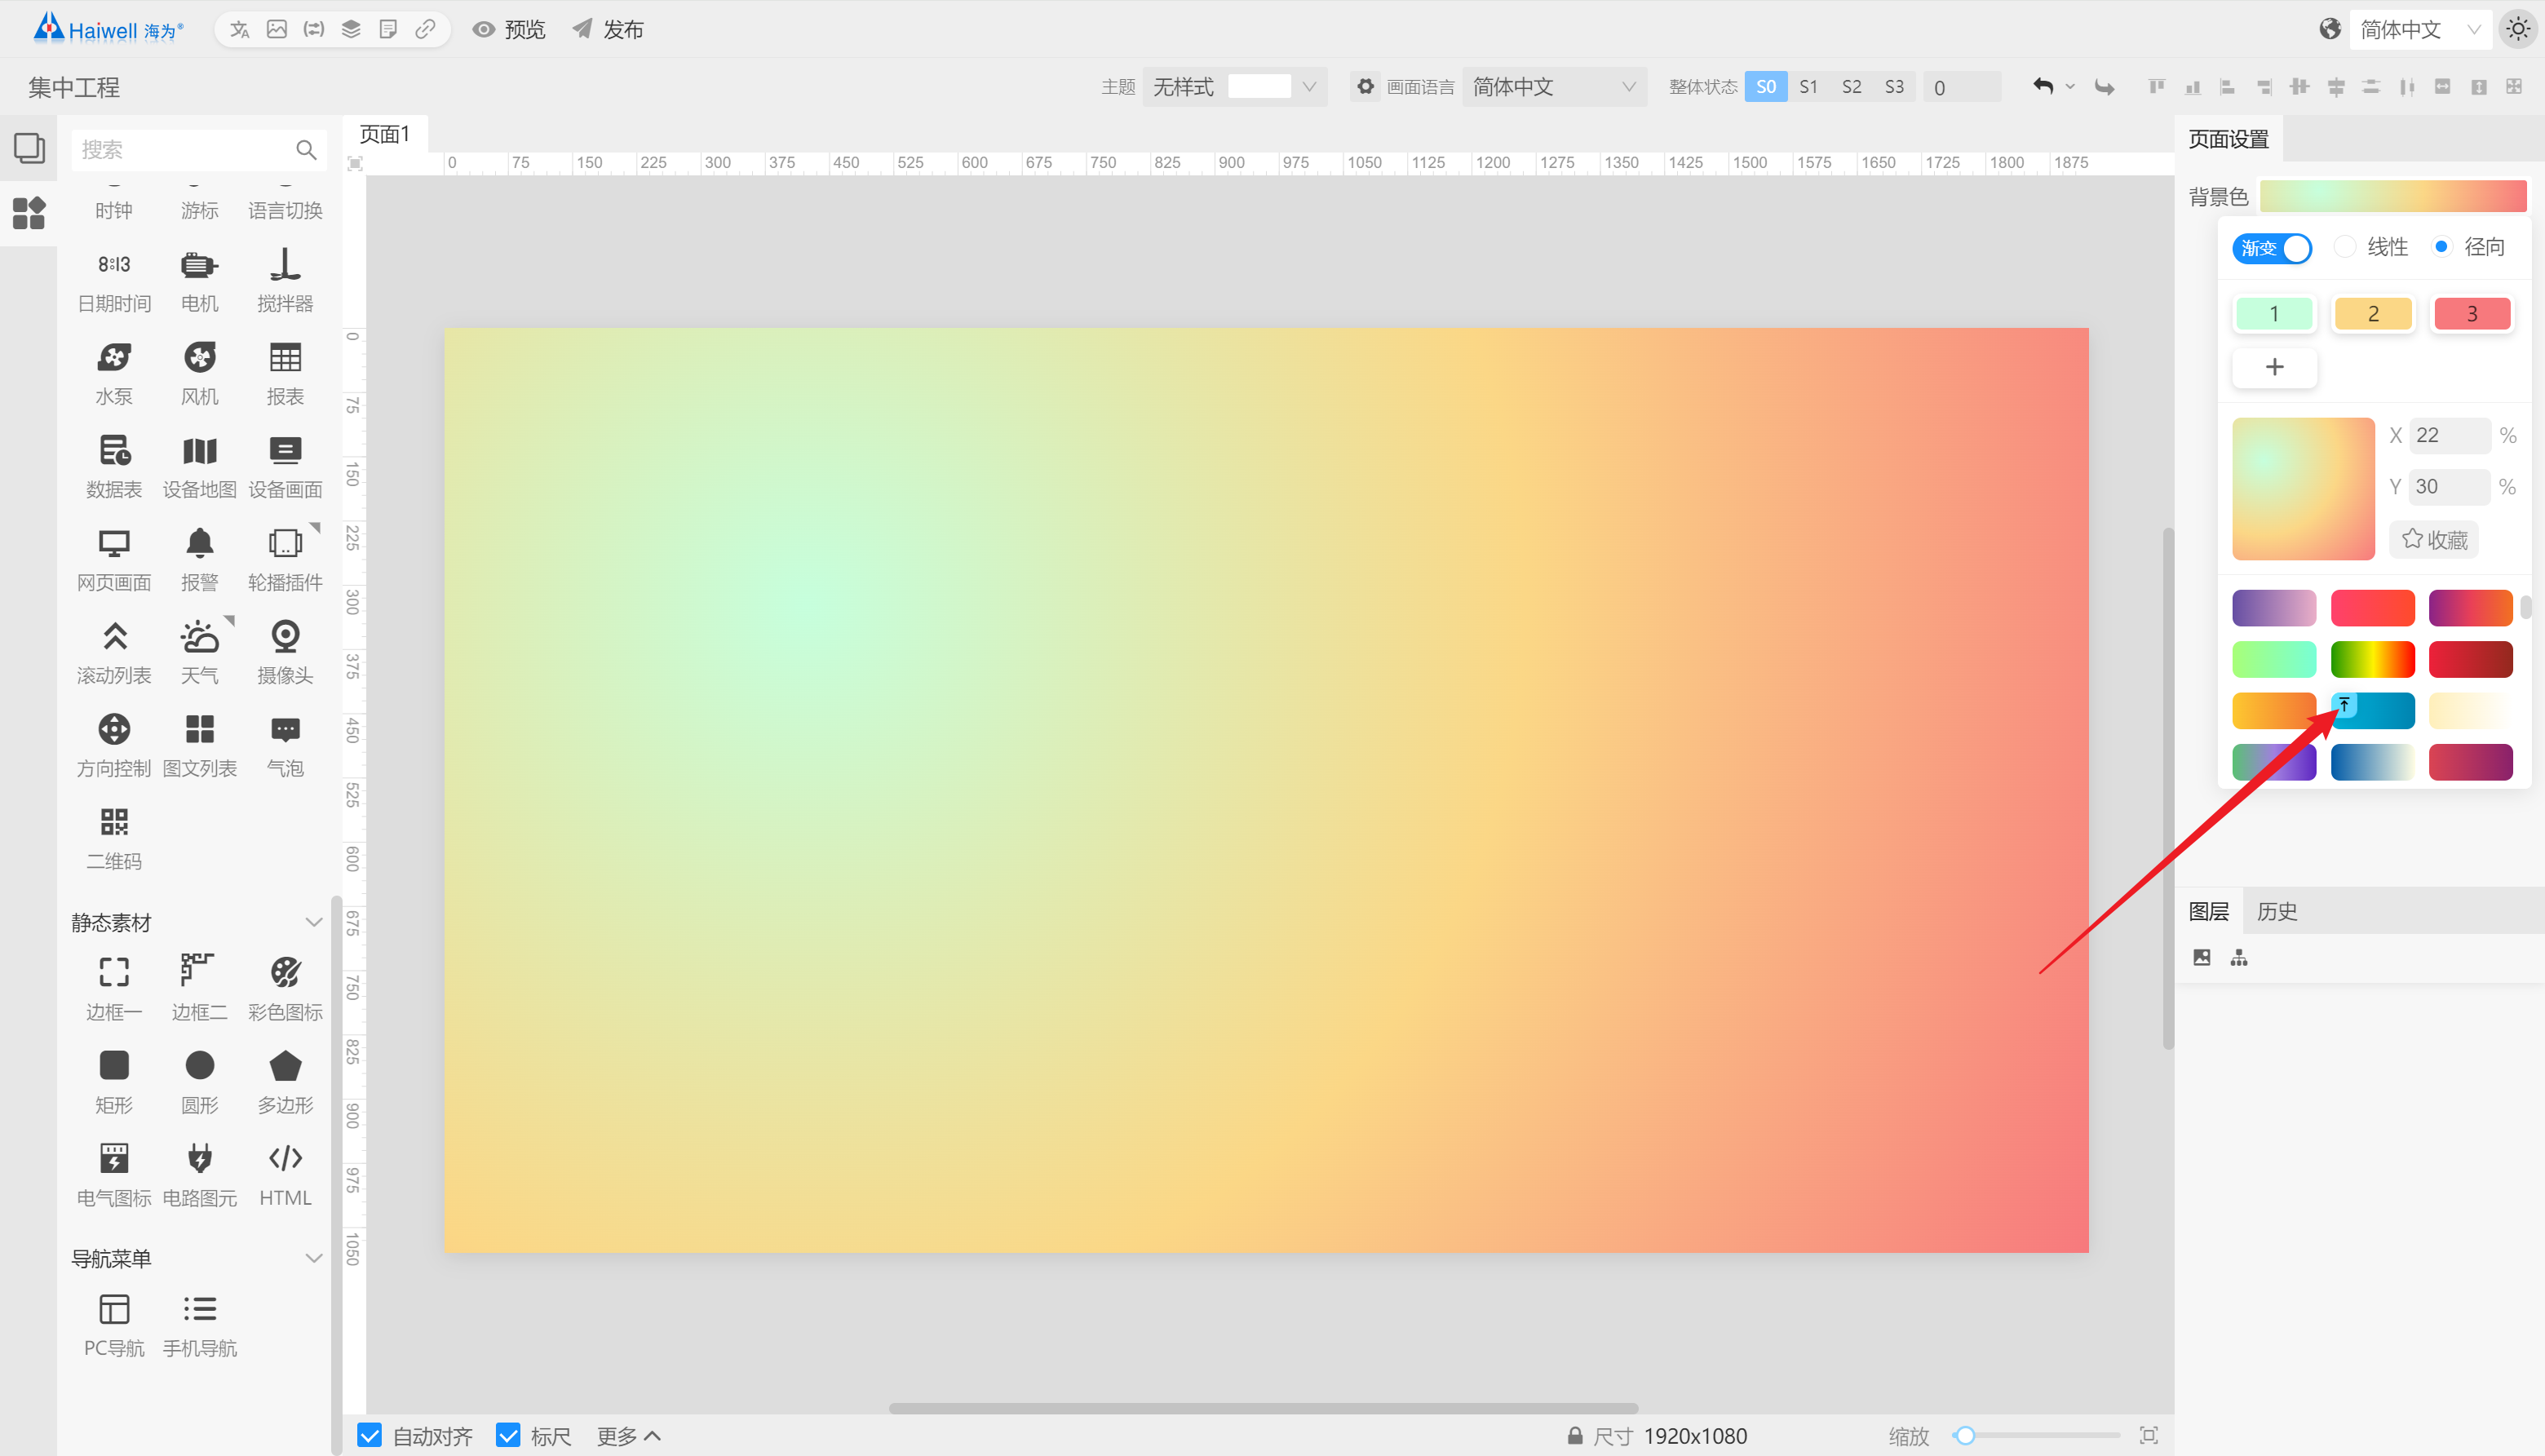
Task: Select the 径向 radial radio button
Action: (x=2441, y=246)
